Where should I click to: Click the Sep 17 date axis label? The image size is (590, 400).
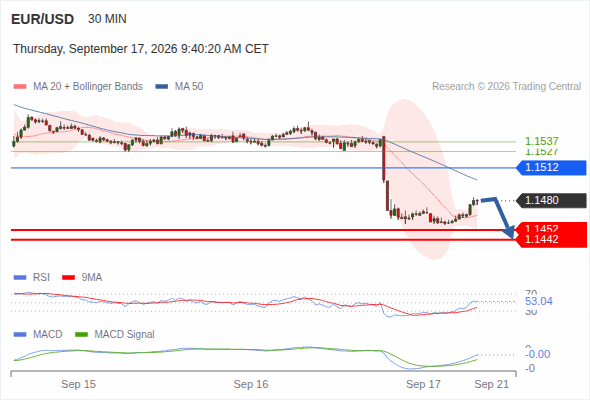click(423, 384)
